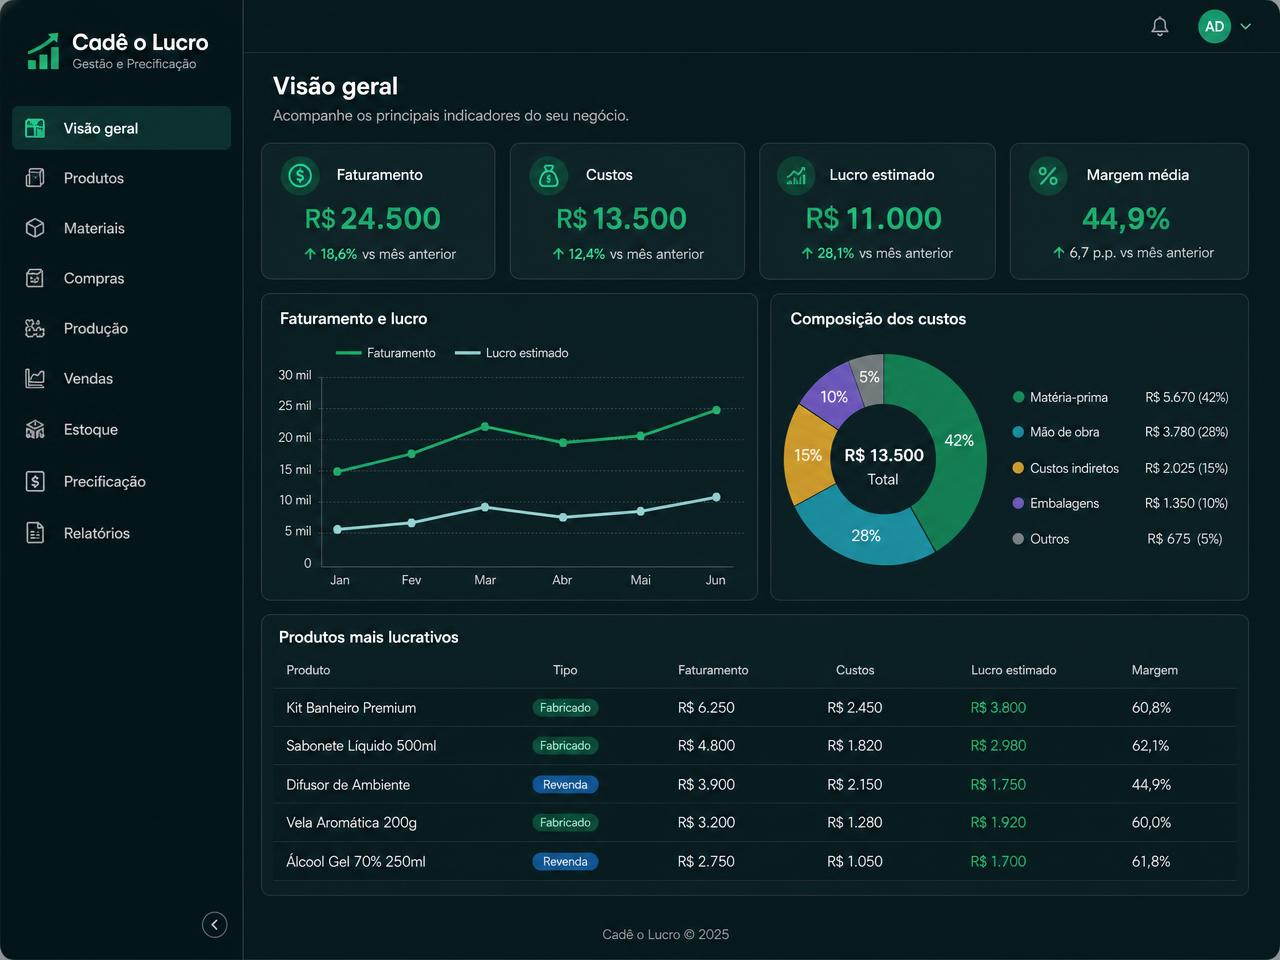The image size is (1280, 960).
Task: Click the Embalagens purple legend dot
Action: pos(1018,503)
